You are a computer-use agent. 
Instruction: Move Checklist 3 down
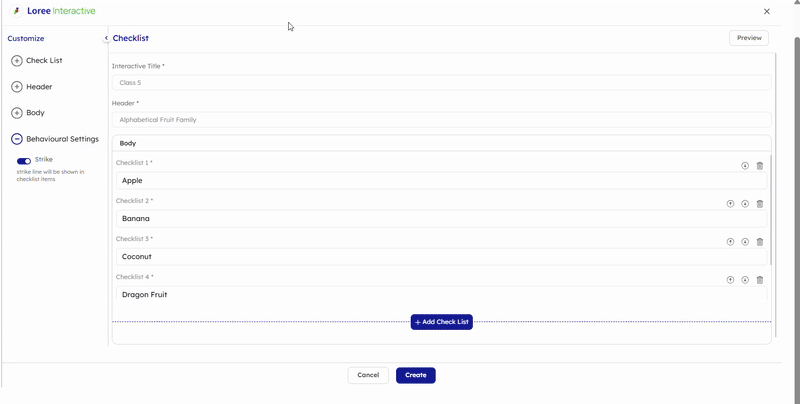pos(745,242)
